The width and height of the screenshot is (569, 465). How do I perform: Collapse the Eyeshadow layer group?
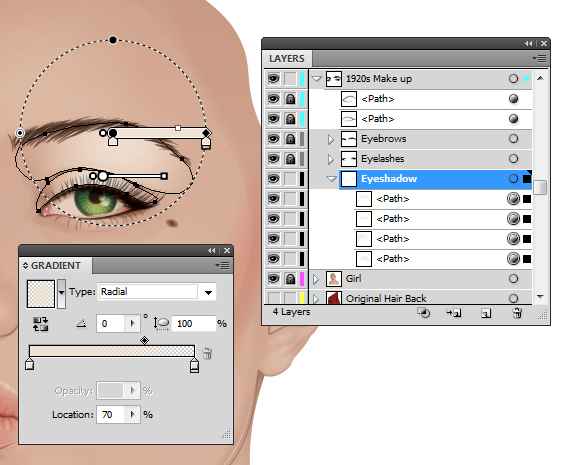pos(331,179)
